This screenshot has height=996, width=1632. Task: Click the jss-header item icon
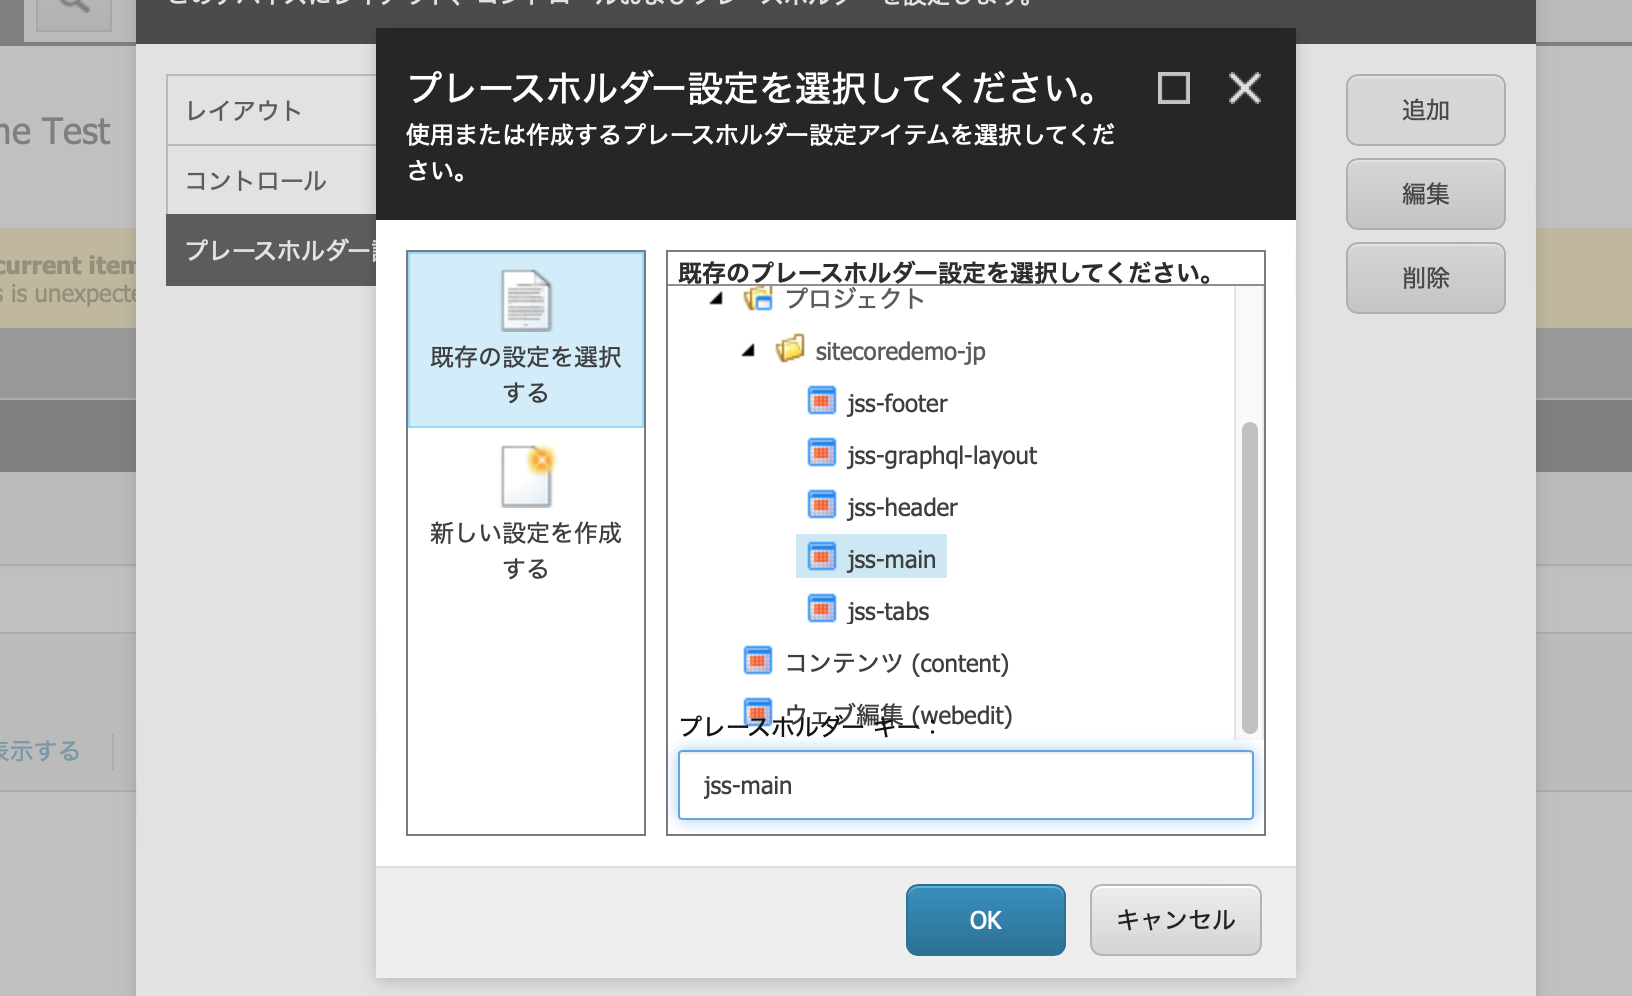pos(821,505)
